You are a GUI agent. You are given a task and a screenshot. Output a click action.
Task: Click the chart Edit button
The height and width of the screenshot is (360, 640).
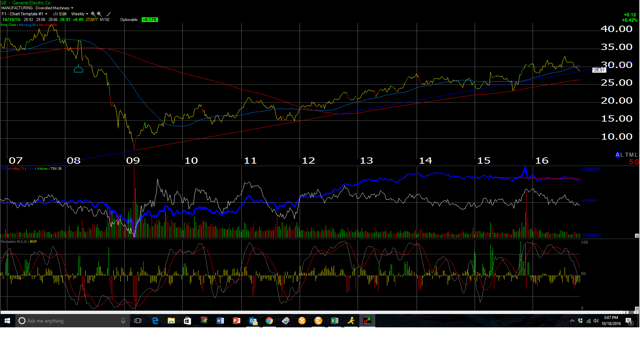coord(60,14)
